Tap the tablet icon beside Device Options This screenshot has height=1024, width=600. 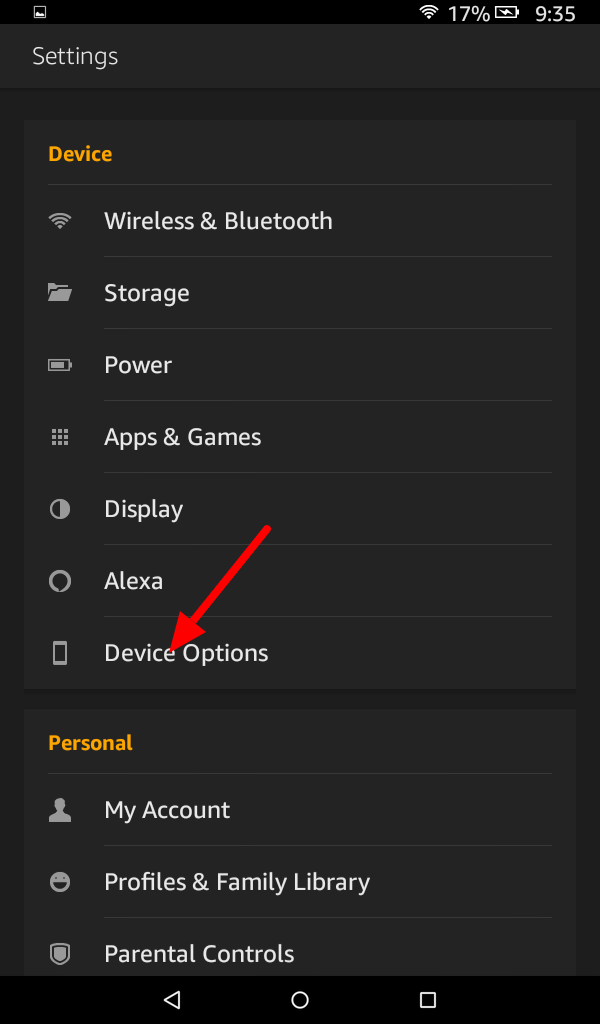[59, 652]
